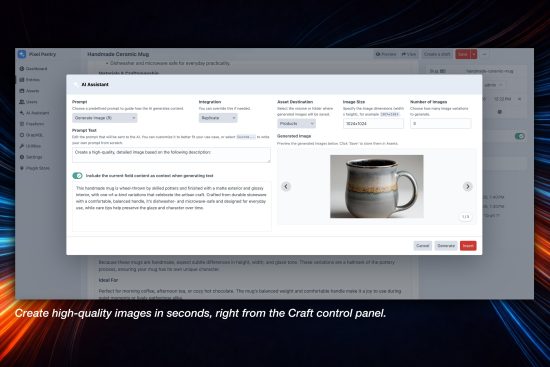
Task: Open Utilities via its wrench icon
Action: tap(22, 146)
